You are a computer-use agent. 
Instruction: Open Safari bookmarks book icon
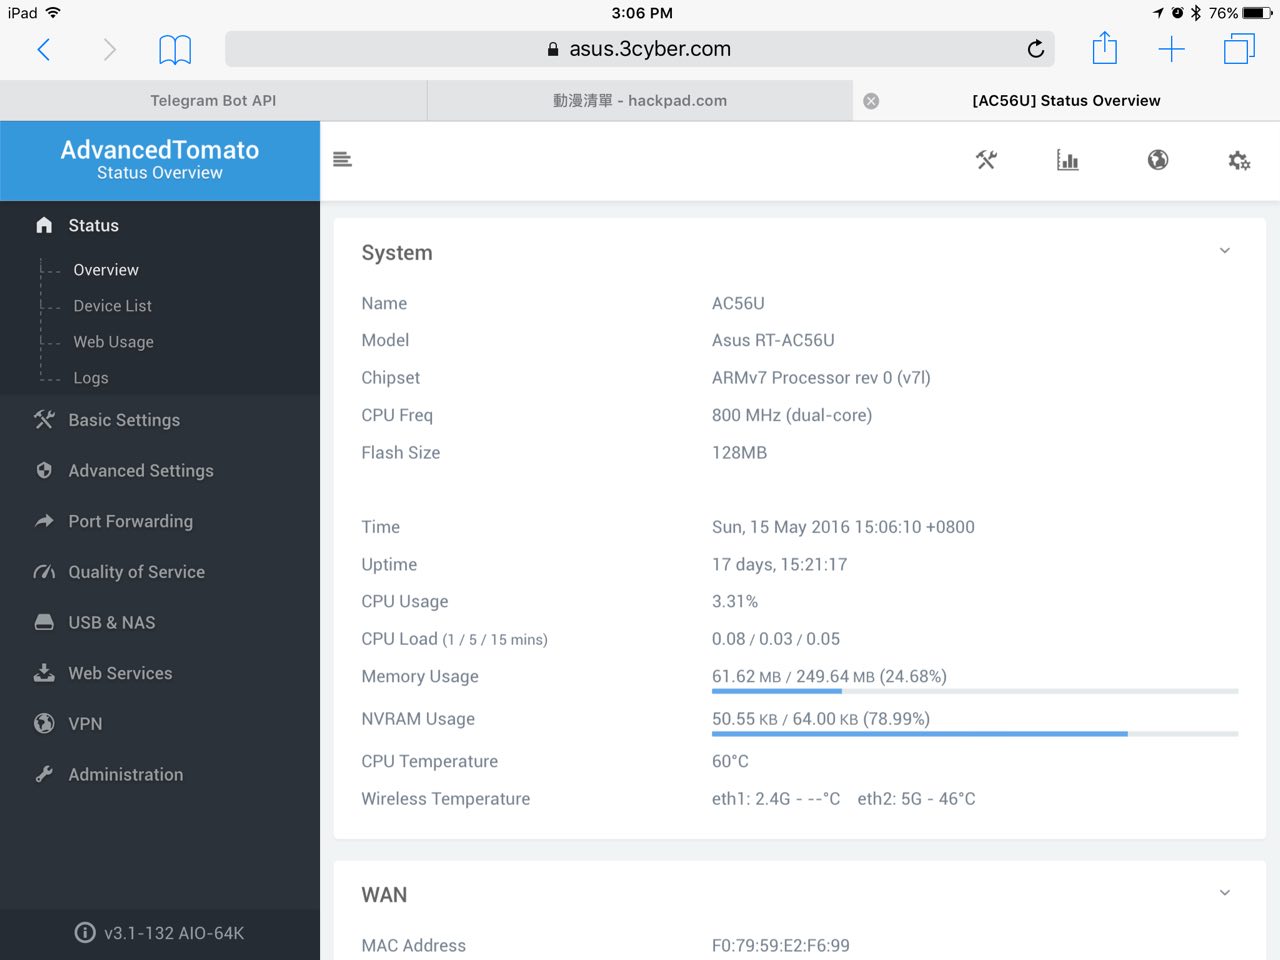pos(175,49)
